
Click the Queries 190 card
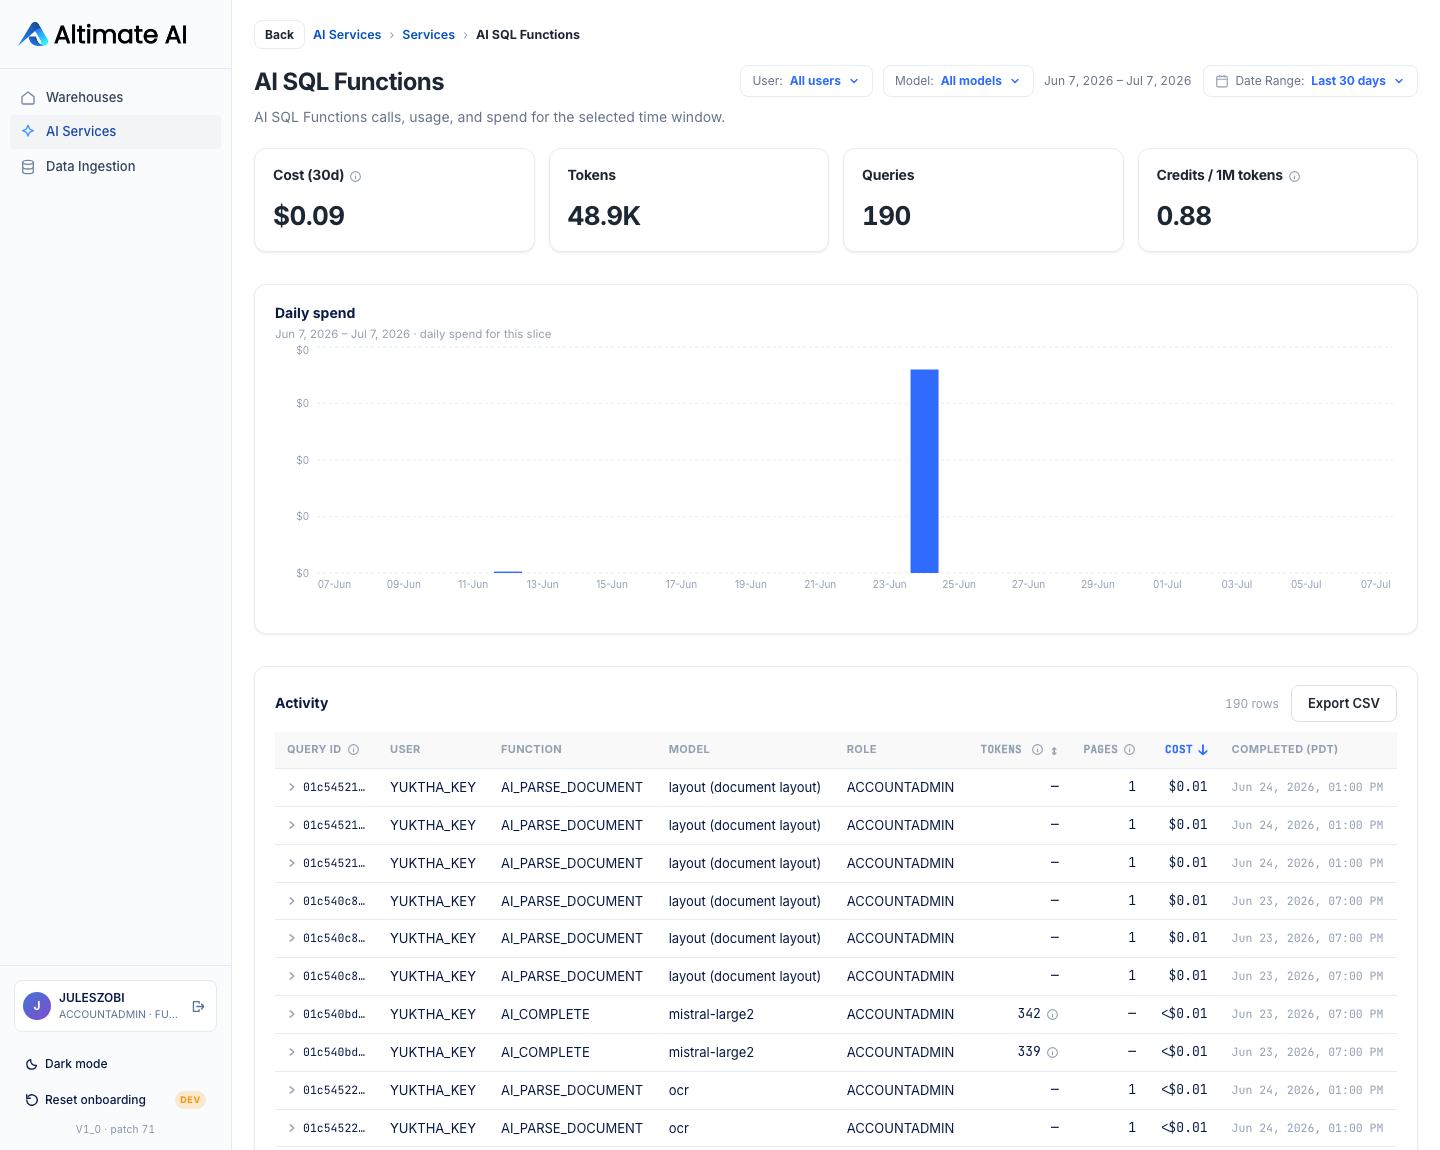coord(983,200)
